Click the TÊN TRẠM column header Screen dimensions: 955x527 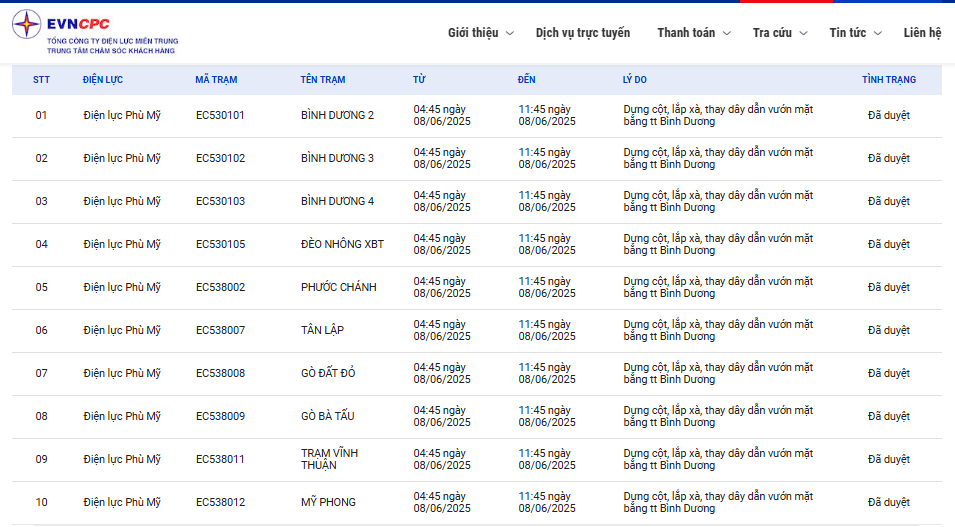tap(322, 80)
